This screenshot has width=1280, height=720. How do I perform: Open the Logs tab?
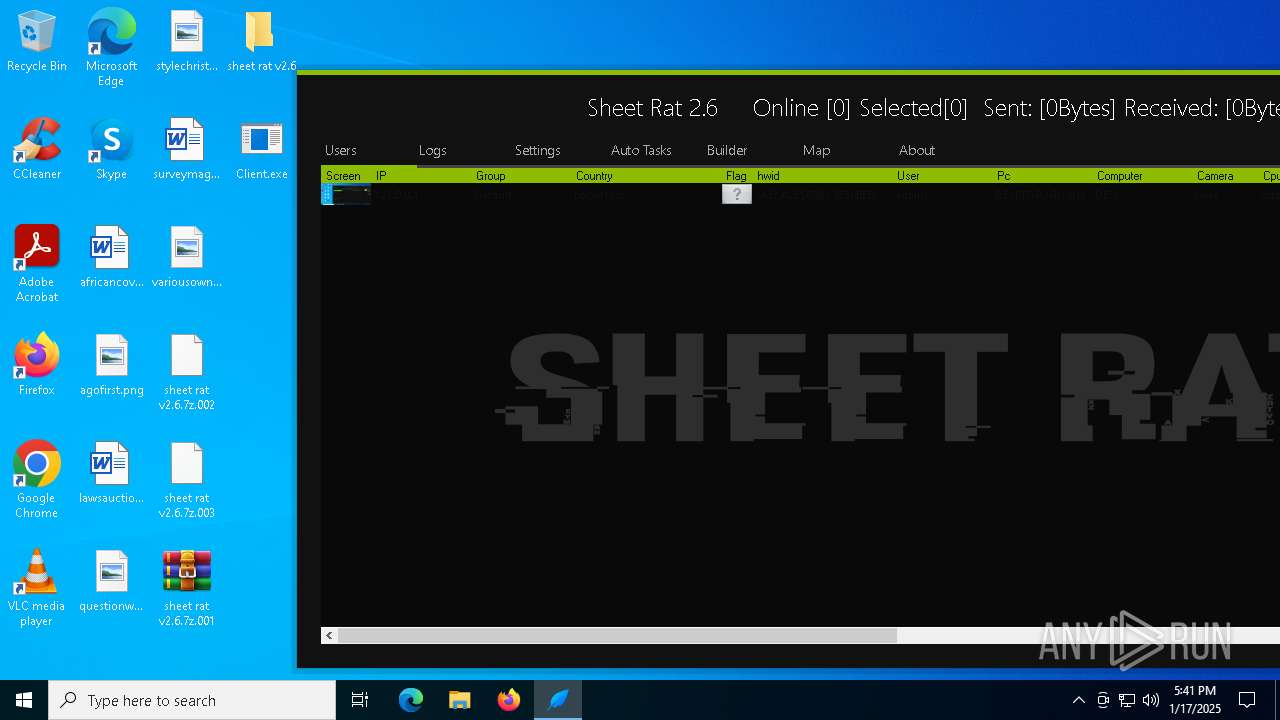pyautogui.click(x=433, y=150)
